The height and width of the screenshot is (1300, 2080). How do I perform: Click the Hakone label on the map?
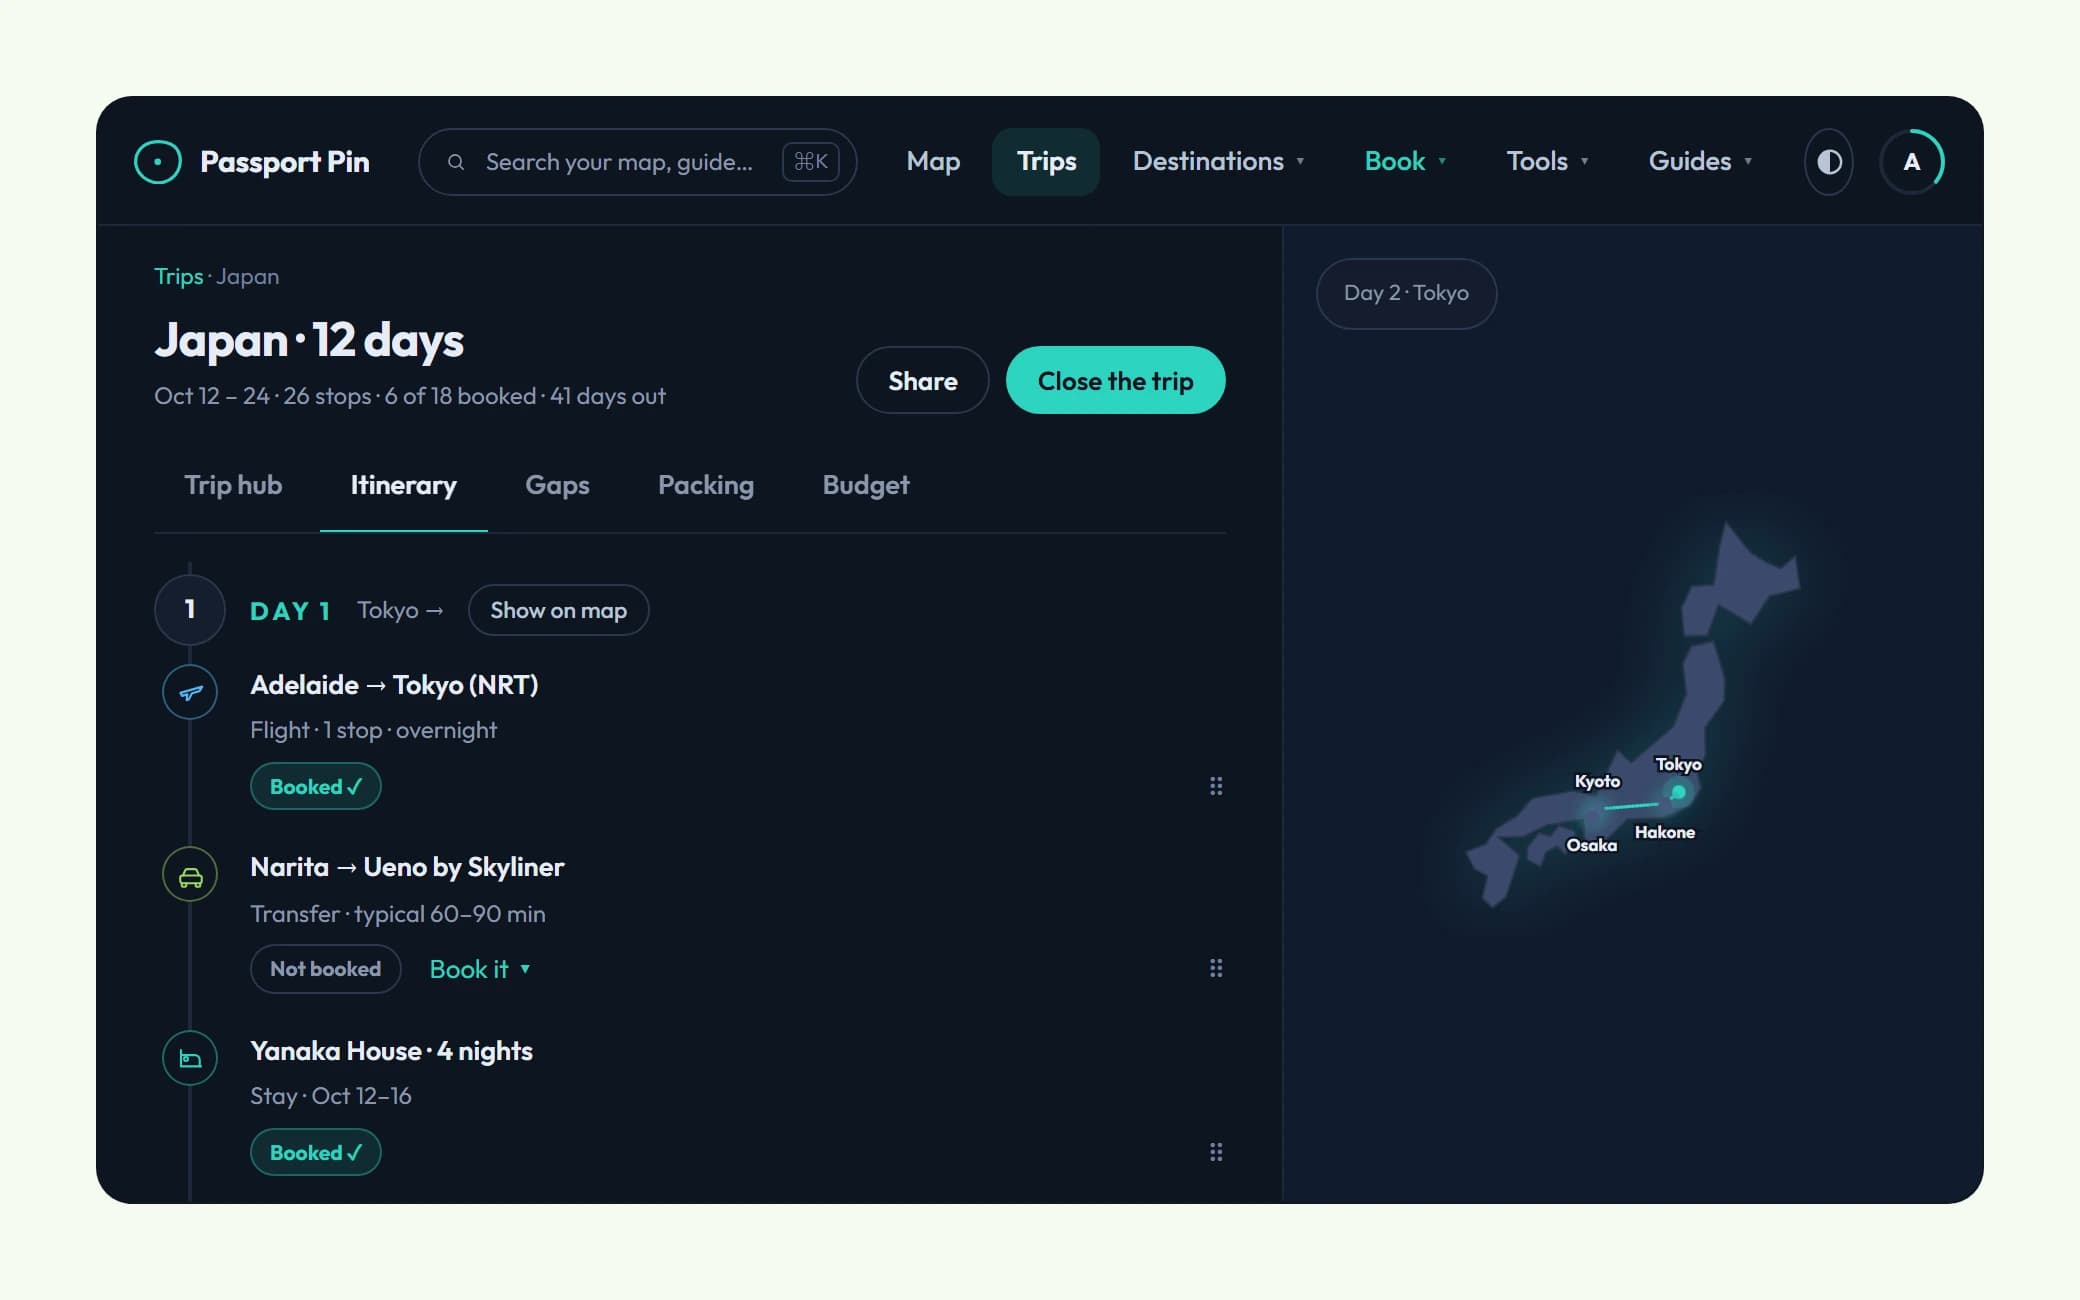(1664, 832)
